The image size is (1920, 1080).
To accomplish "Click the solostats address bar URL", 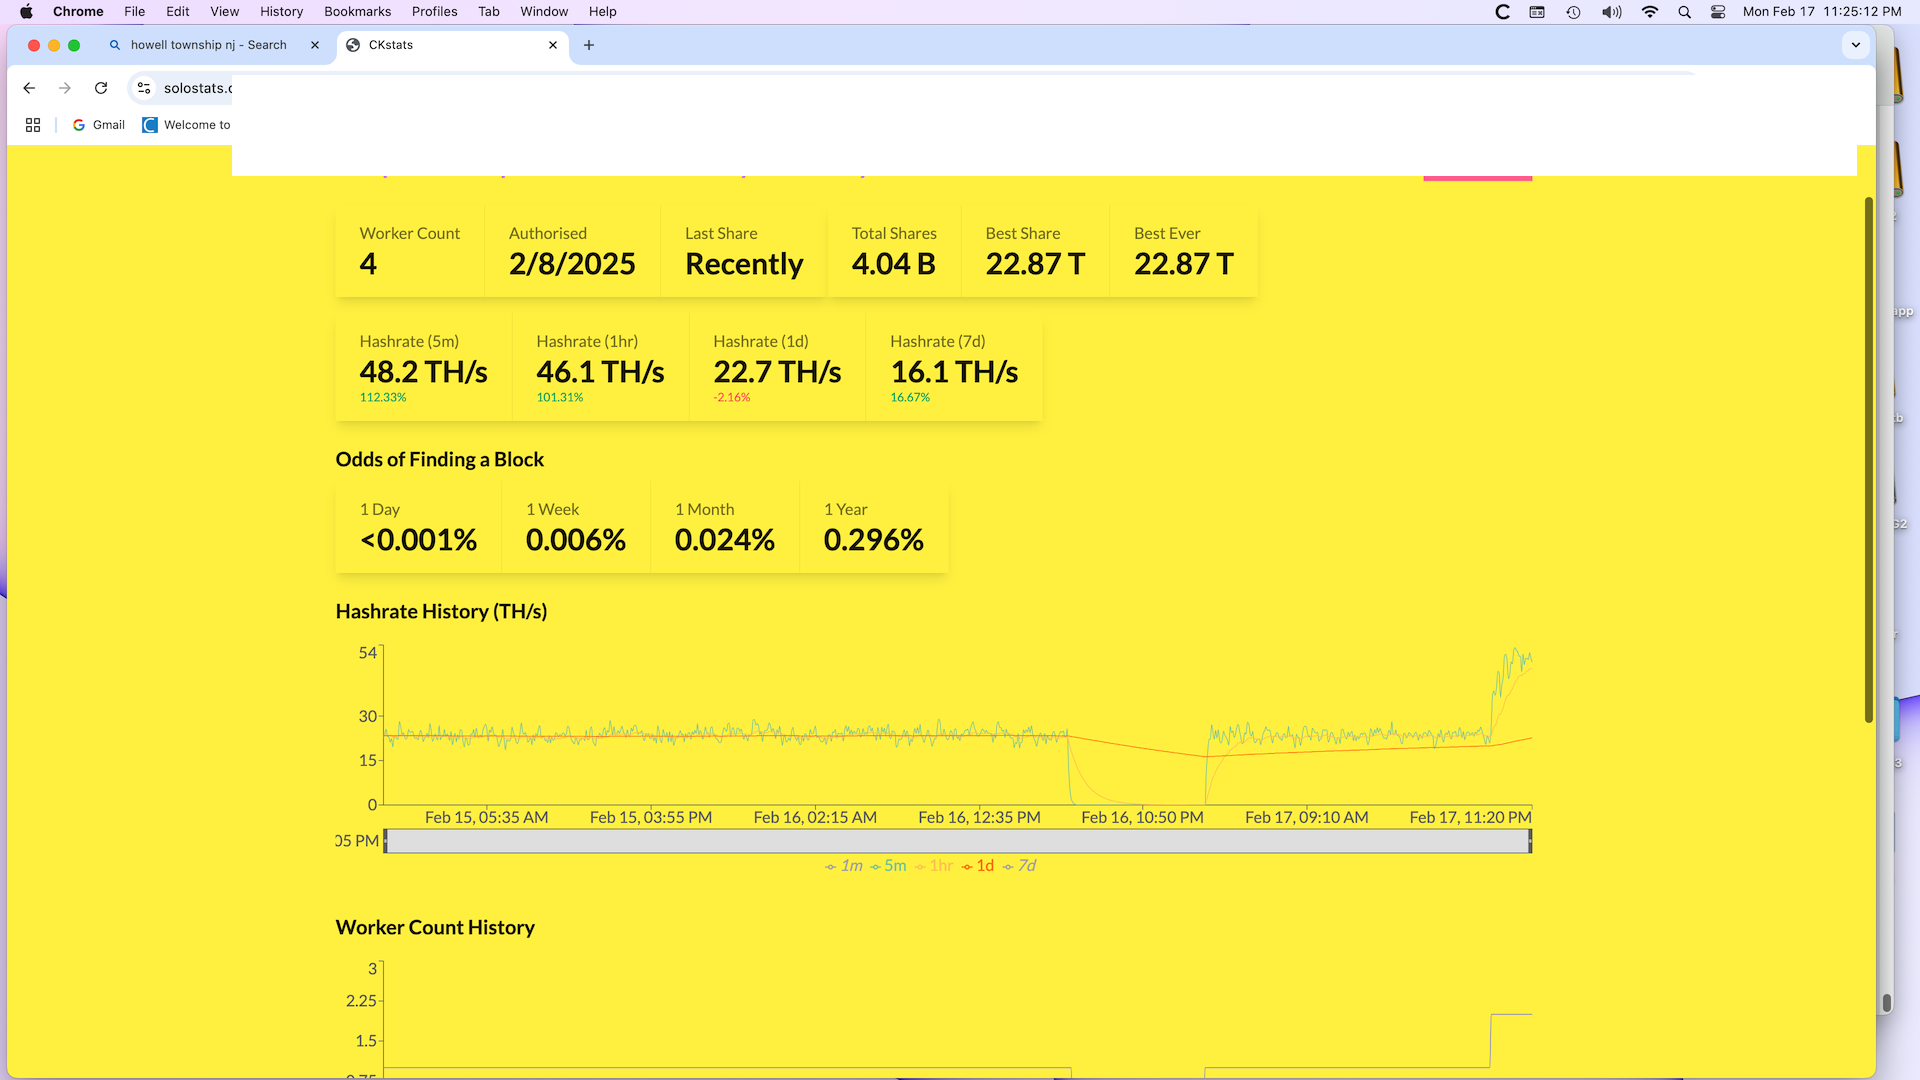I will pos(198,88).
